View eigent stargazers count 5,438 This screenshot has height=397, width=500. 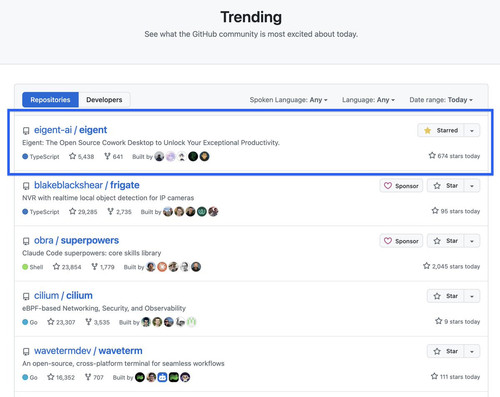coord(81,156)
